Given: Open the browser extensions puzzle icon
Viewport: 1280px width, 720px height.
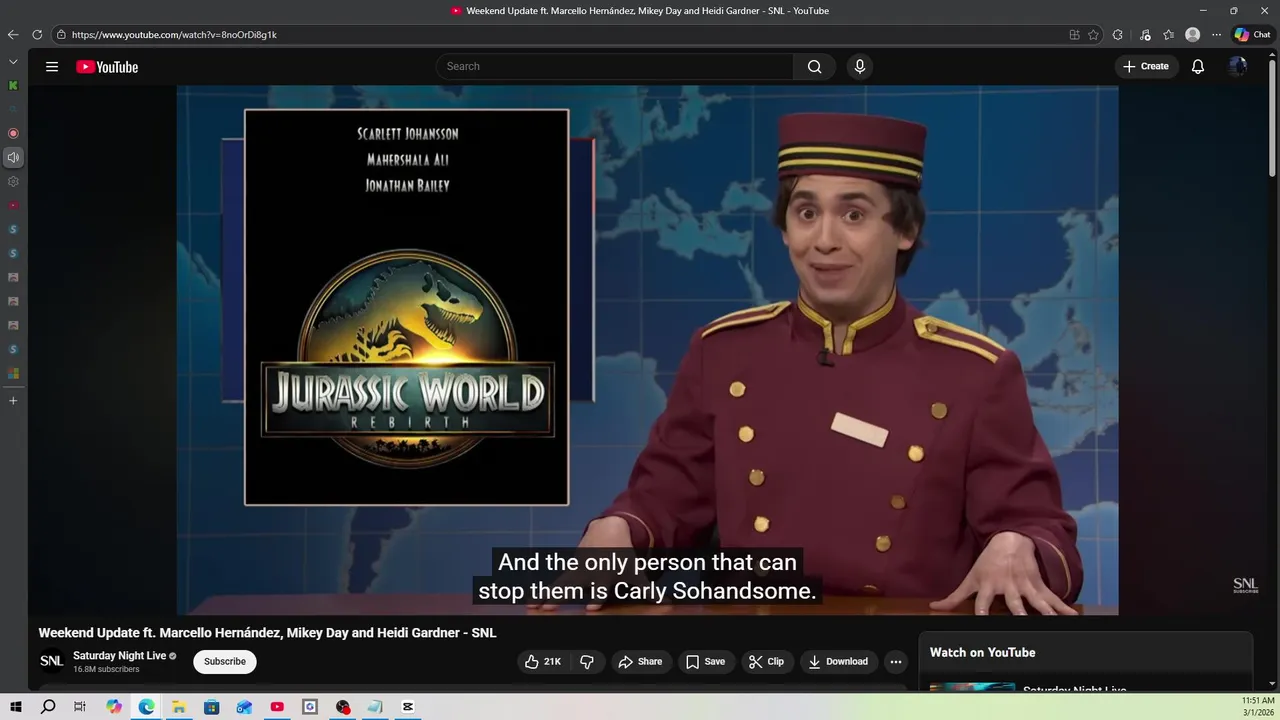Looking at the screenshot, I should point(1118,34).
